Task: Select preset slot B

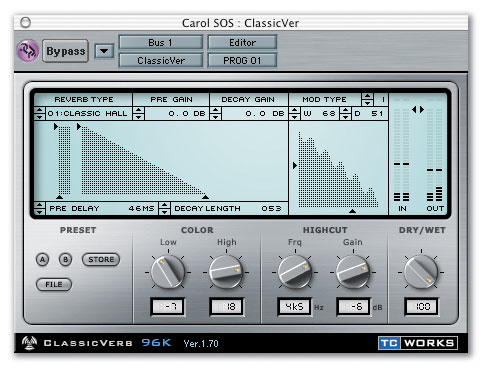Action: [x=65, y=259]
